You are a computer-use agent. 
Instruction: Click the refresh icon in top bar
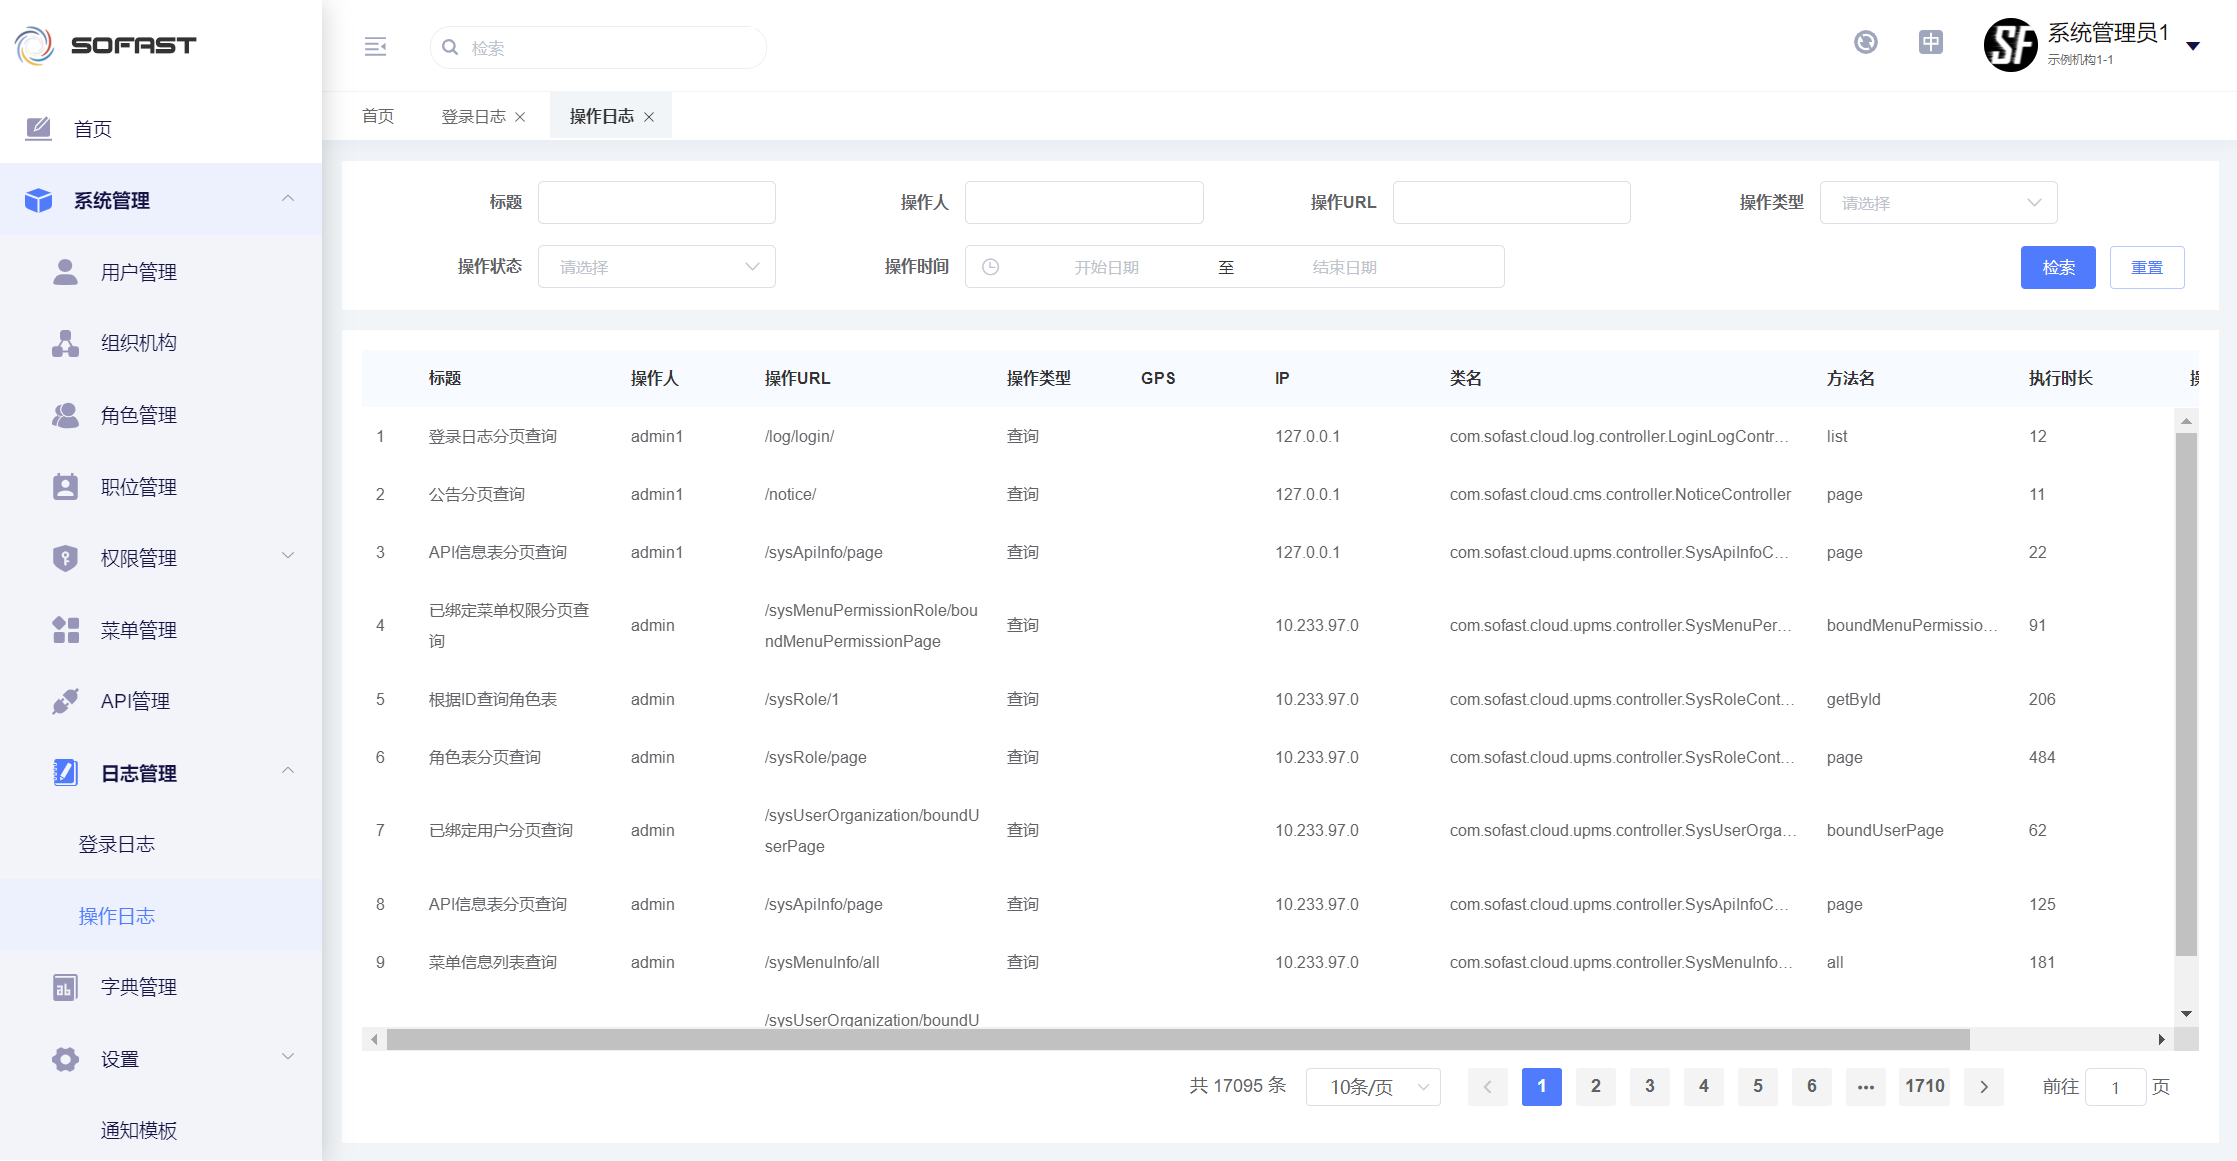click(x=1865, y=42)
